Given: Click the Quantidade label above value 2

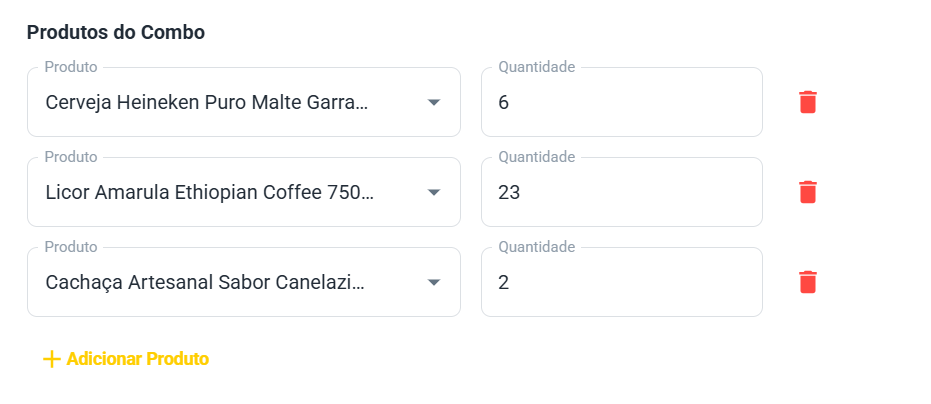Looking at the screenshot, I should (x=537, y=247).
